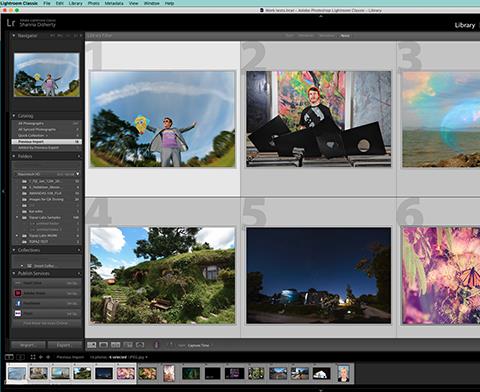Click the Export button

[64, 345]
